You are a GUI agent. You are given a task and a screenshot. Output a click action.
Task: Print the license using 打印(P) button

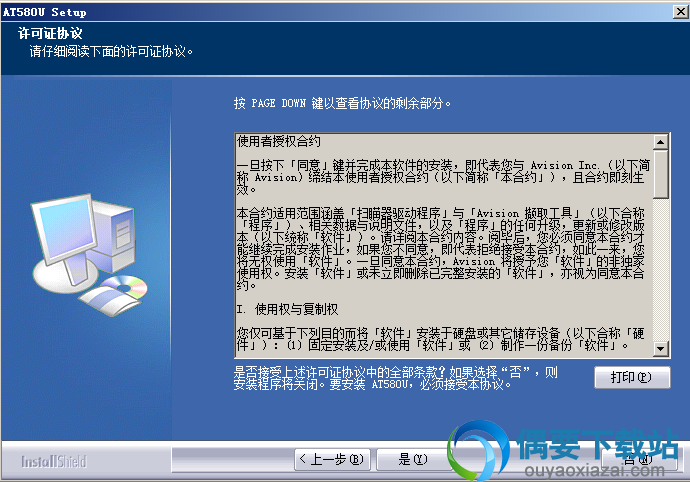pos(632,377)
